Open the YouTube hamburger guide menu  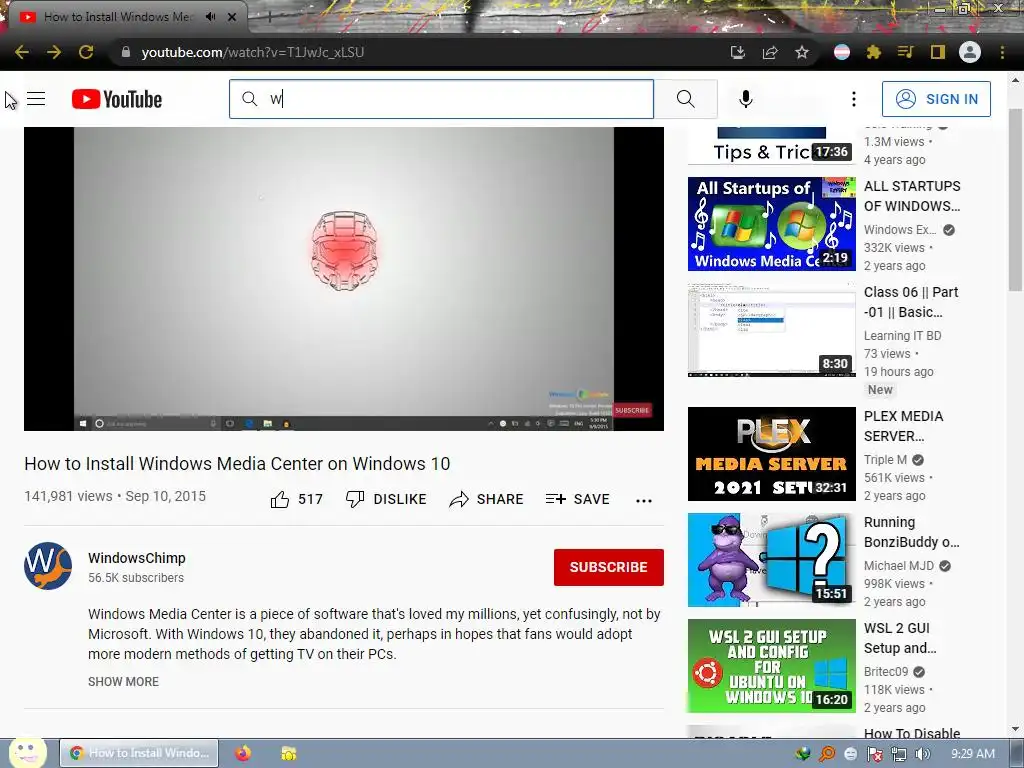(36, 99)
